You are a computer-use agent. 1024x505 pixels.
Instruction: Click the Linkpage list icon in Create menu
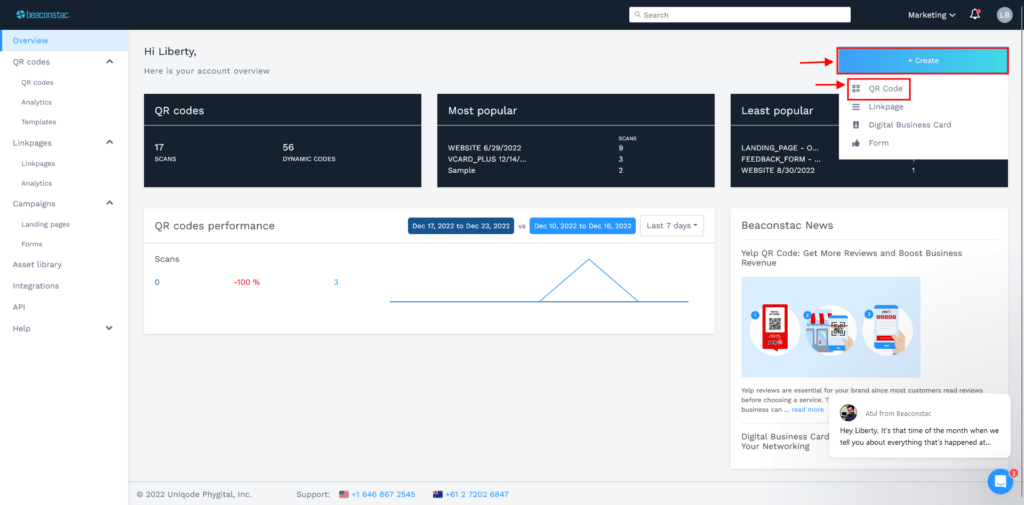point(856,106)
